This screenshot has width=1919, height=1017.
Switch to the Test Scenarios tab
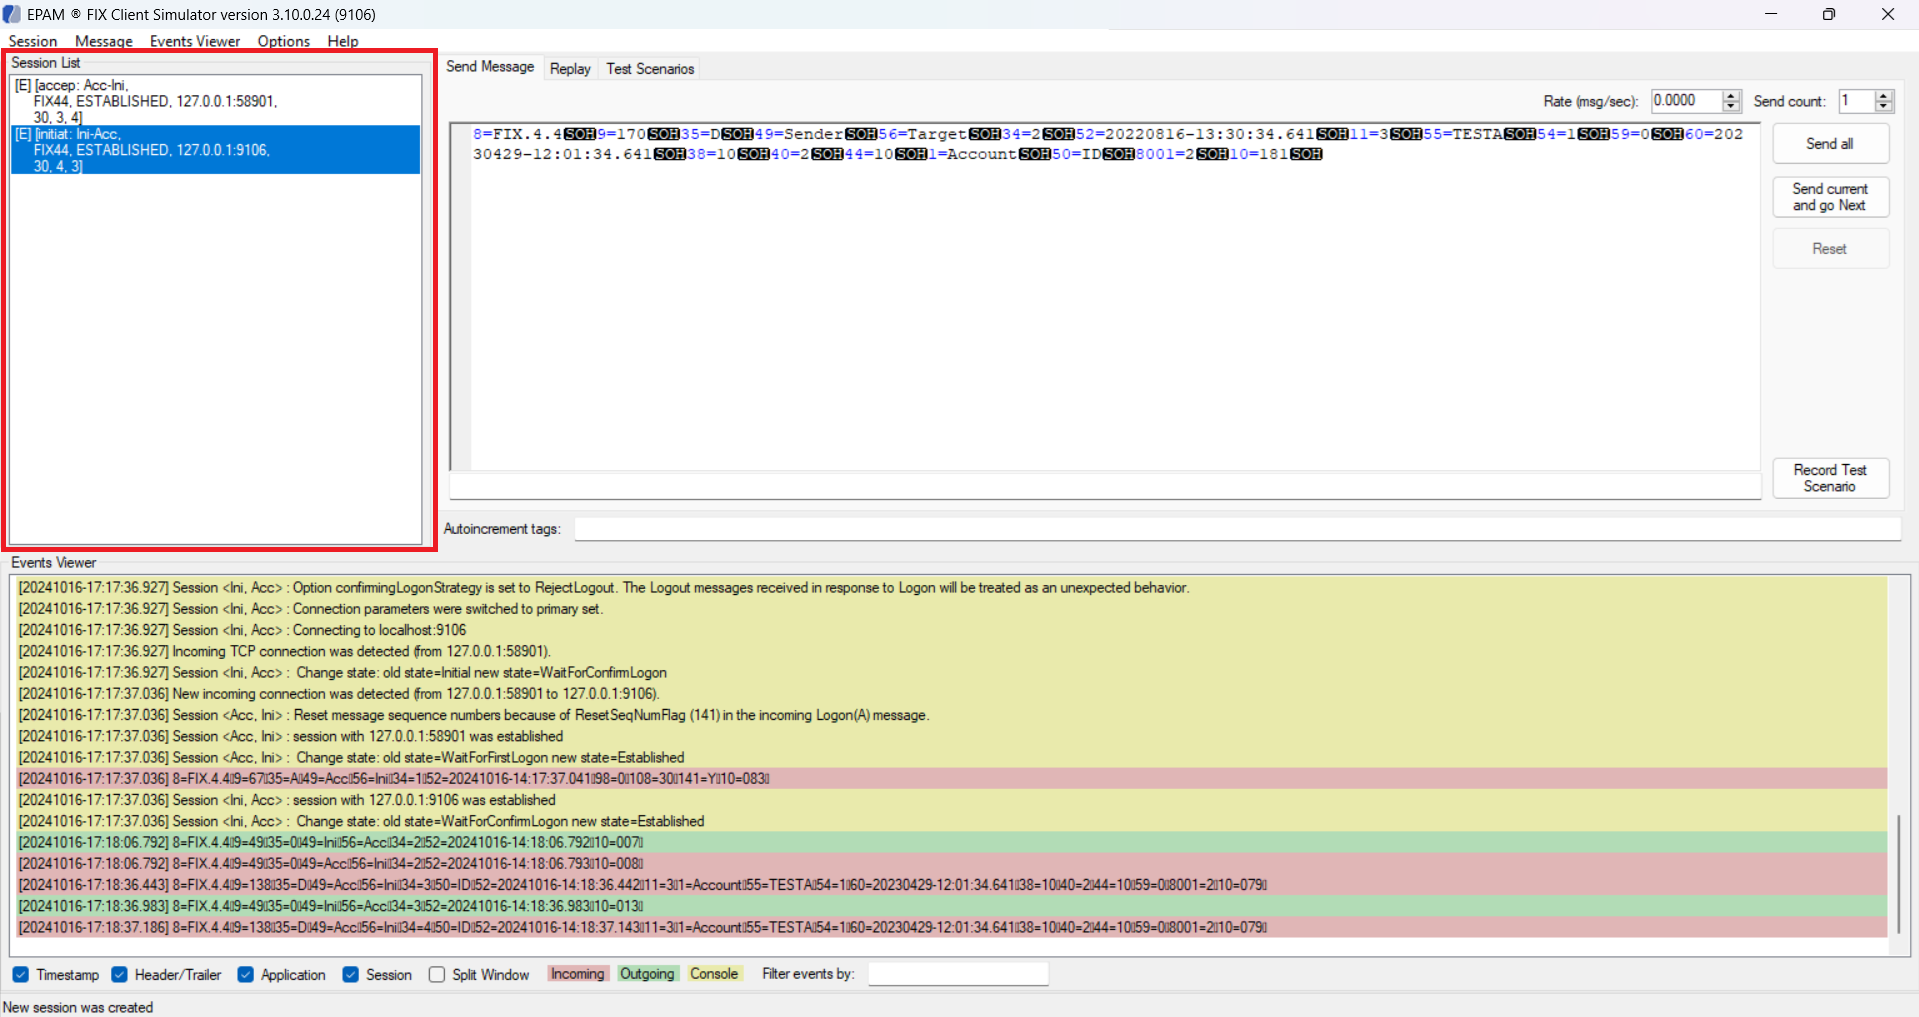[650, 69]
